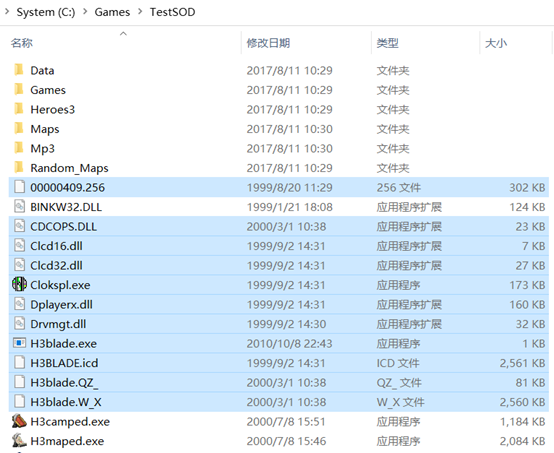Viewport: 554px width, 453px height.
Task: Click the Drvmgt.dll file icon
Action: point(19,323)
